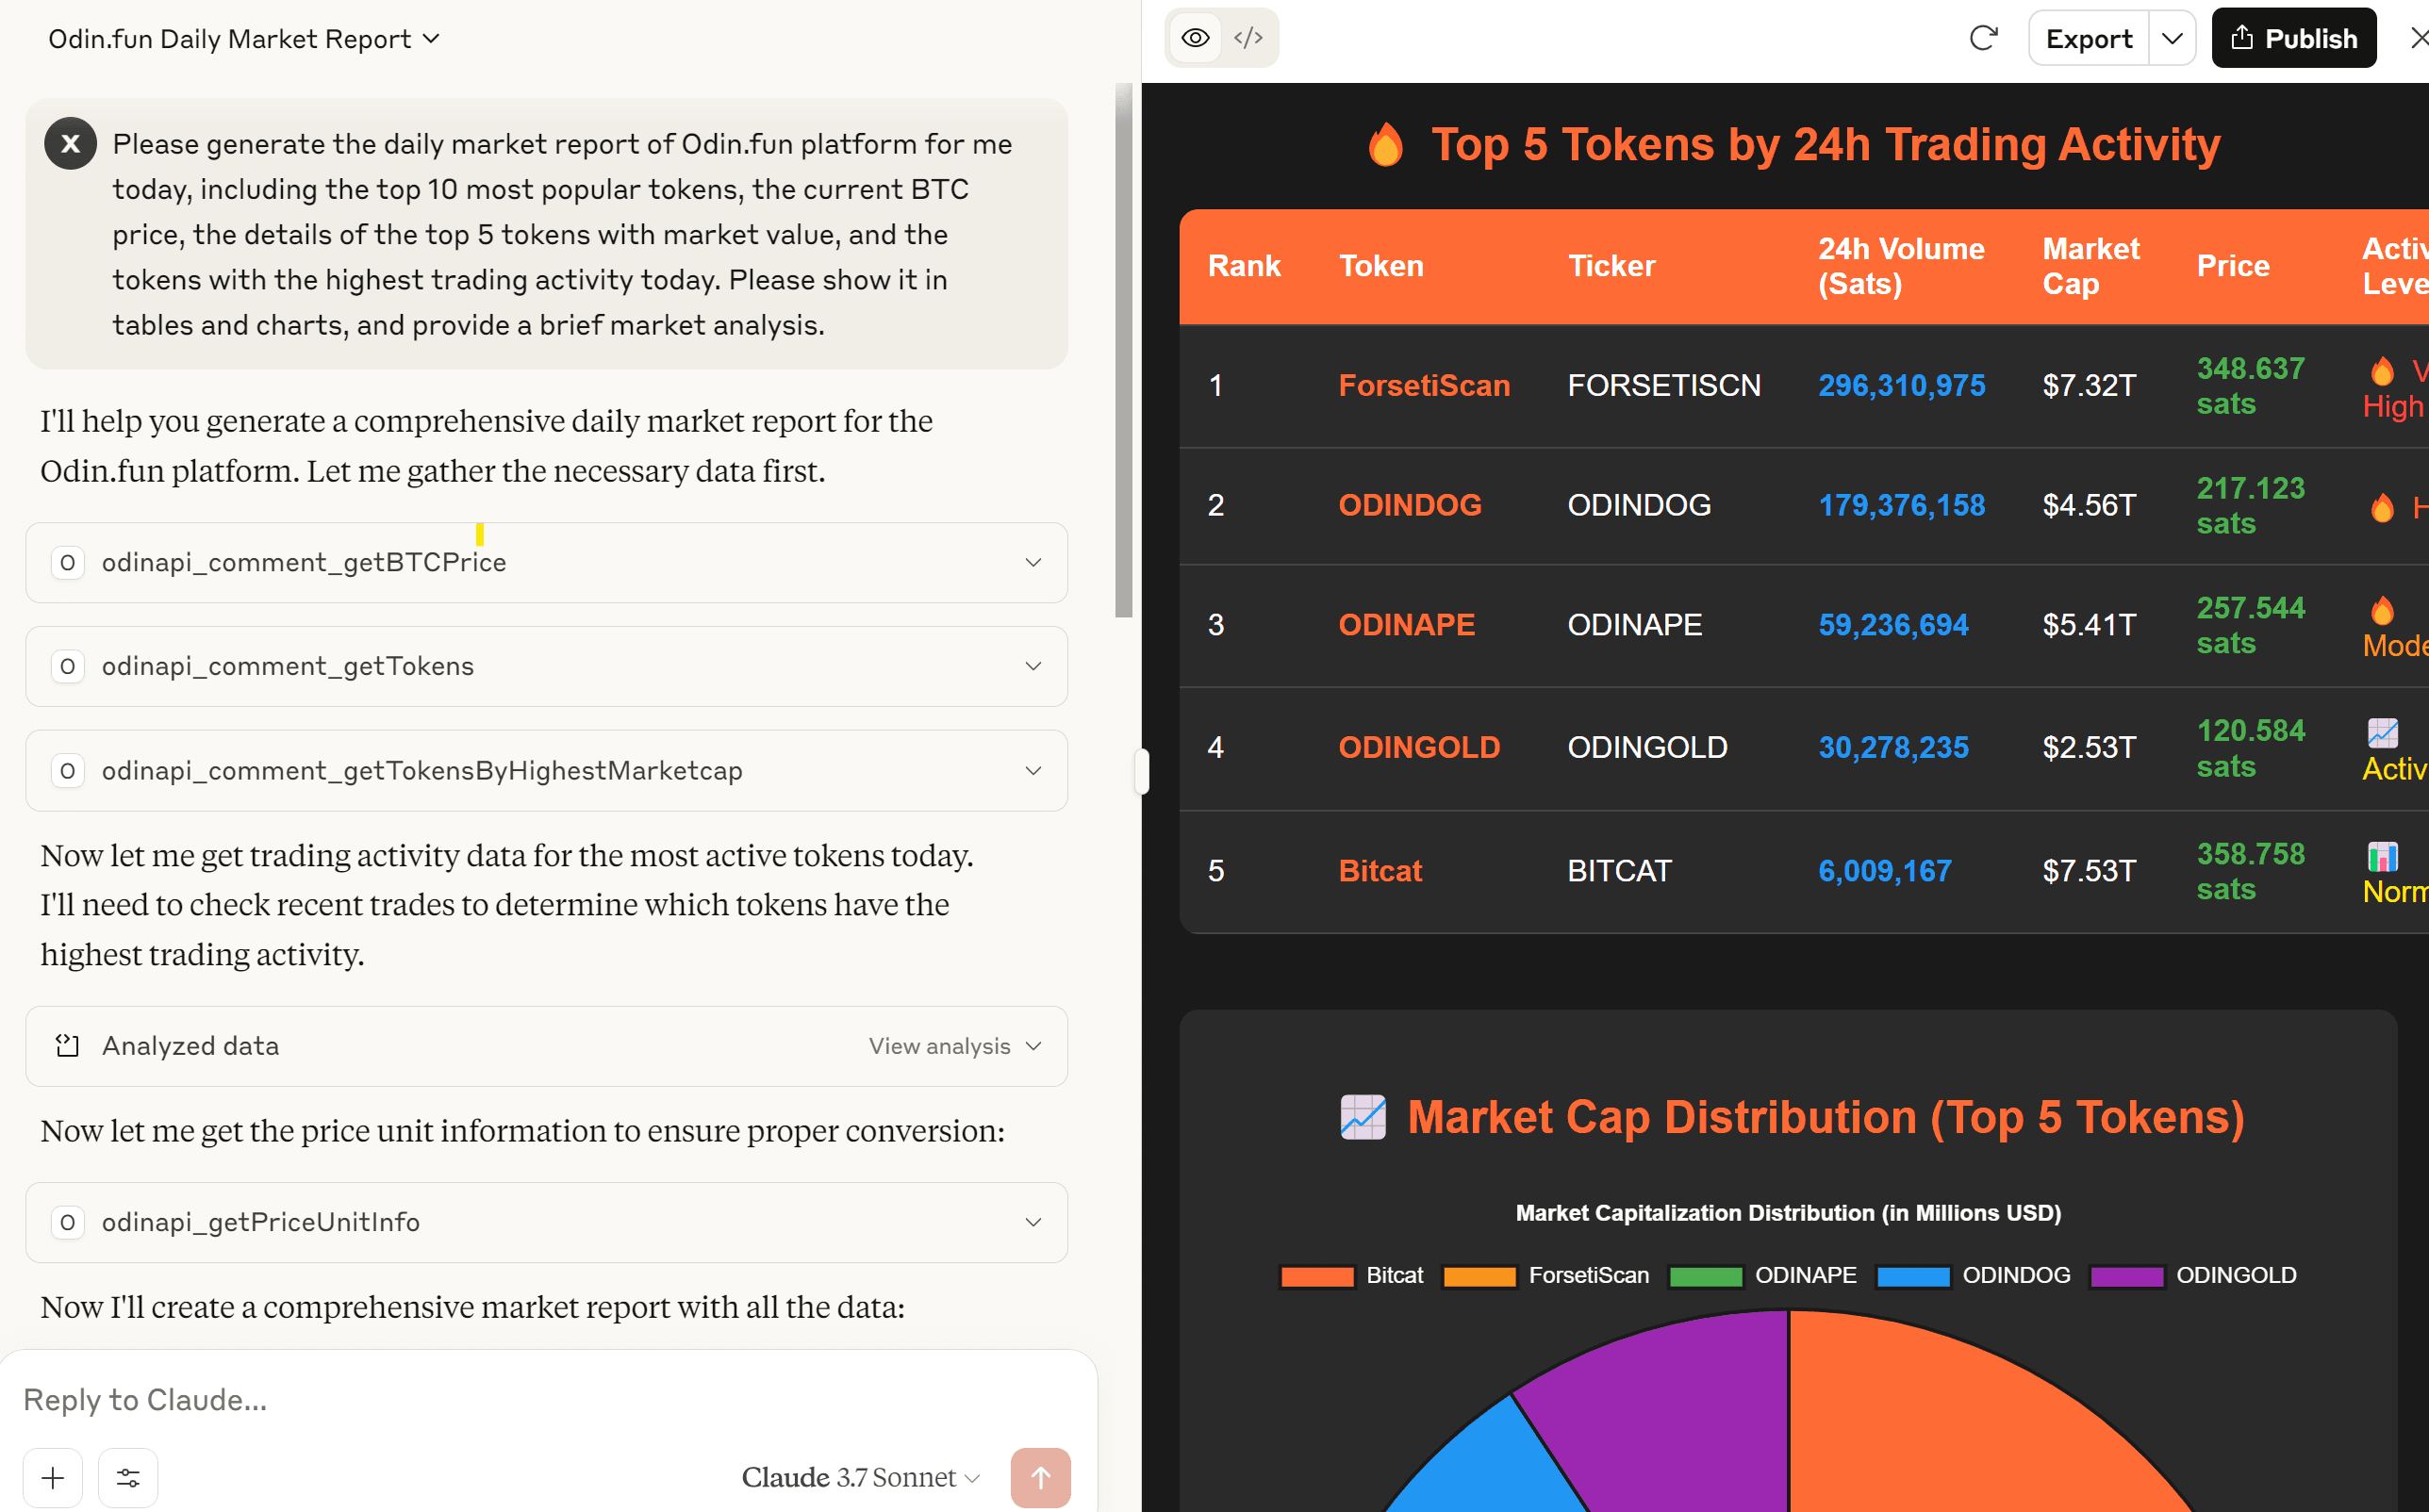Click the volume value 6,009,167

coord(1884,871)
